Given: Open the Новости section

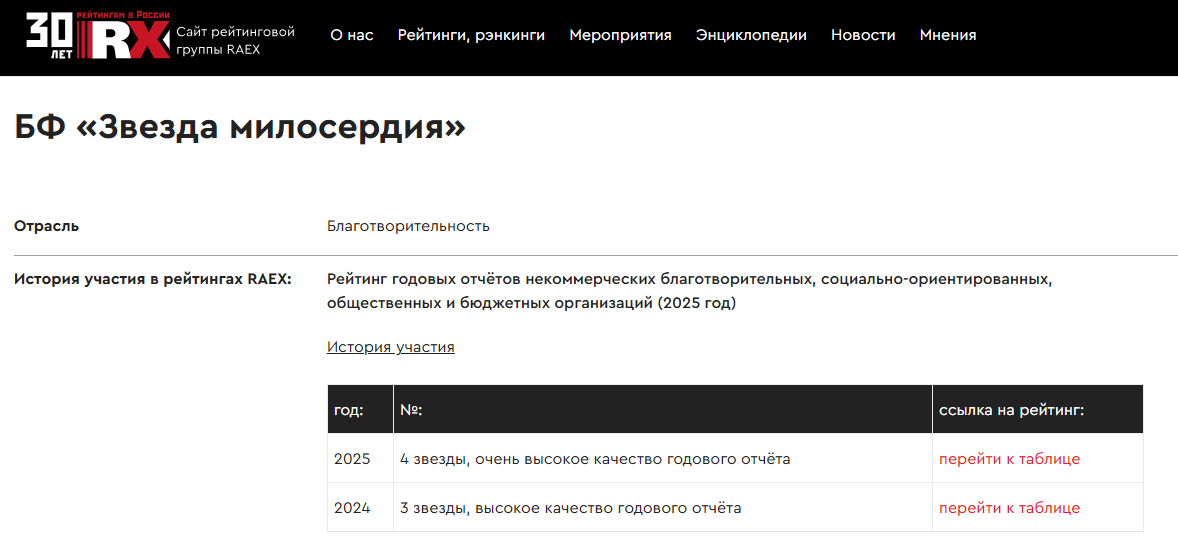Looking at the screenshot, I should (x=863, y=35).
